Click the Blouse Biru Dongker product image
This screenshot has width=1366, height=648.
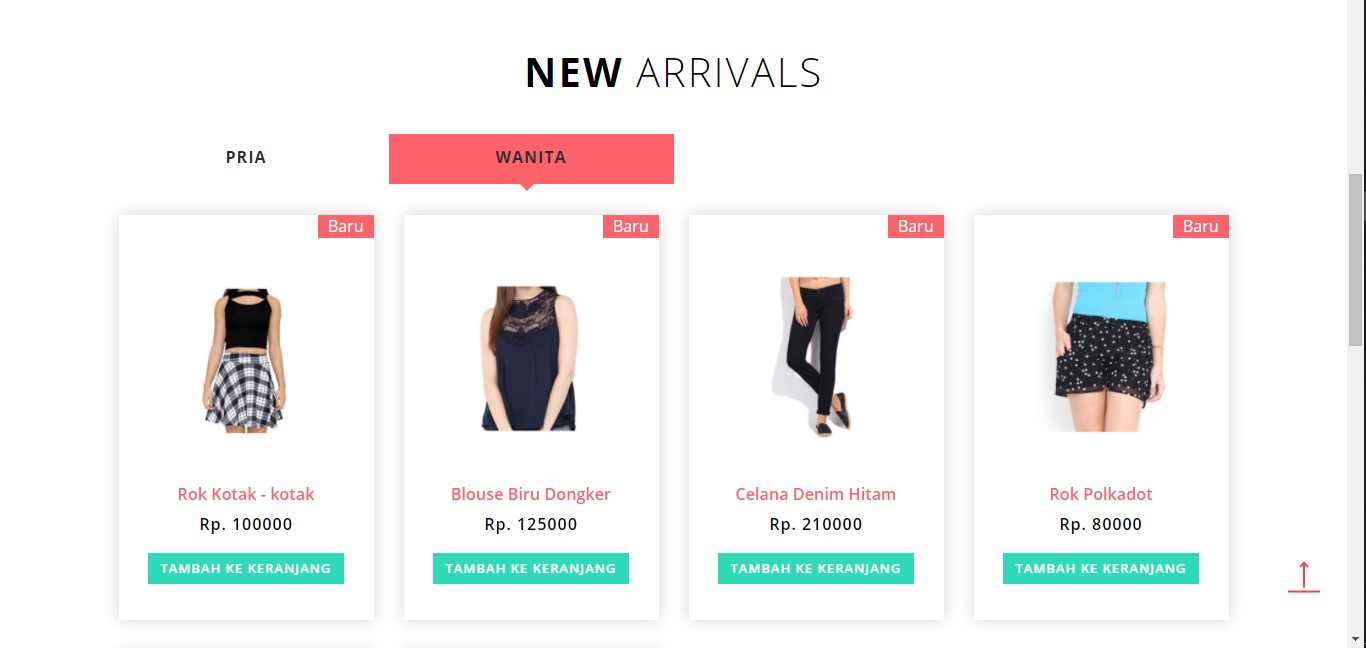click(x=529, y=359)
